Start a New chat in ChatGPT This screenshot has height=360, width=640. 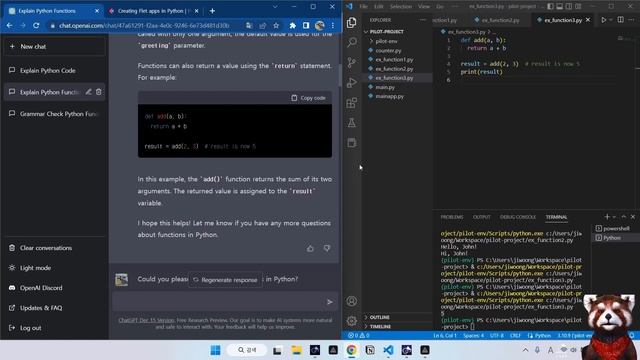55,47
